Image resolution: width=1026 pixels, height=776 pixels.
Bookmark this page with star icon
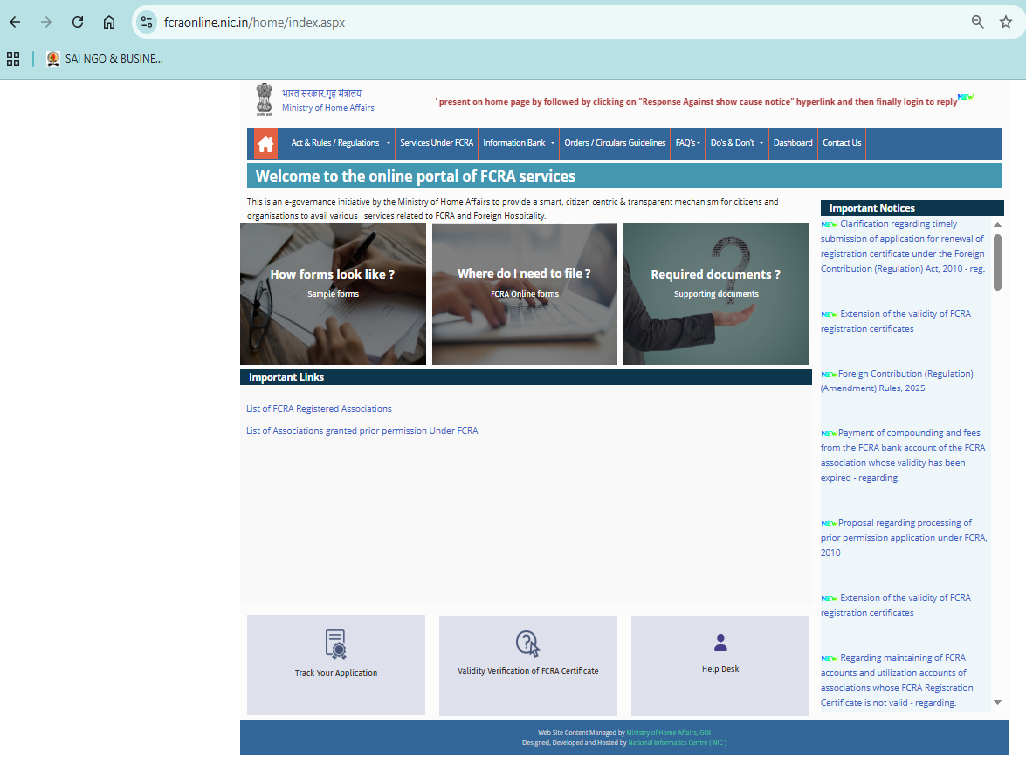point(1006,22)
